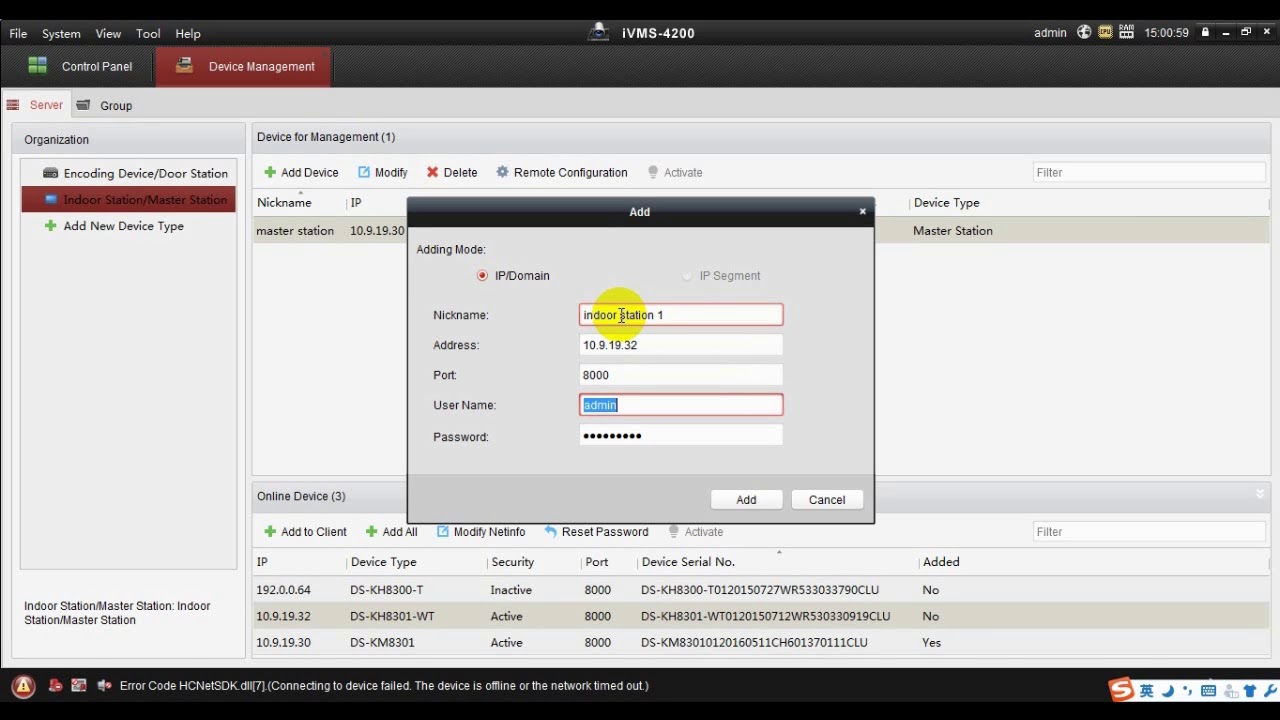This screenshot has height=720, width=1280.
Task: Open the System menu
Action: pos(61,33)
